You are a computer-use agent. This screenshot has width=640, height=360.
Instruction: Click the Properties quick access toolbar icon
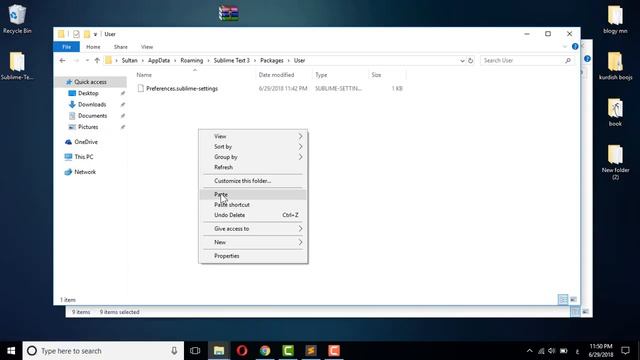point(76,34)
